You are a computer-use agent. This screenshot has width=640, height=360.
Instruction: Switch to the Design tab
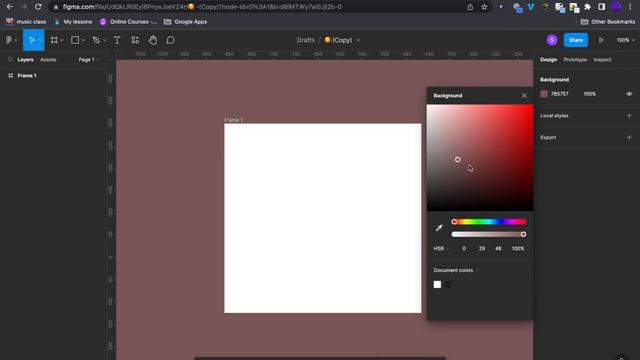click(548, 60)
